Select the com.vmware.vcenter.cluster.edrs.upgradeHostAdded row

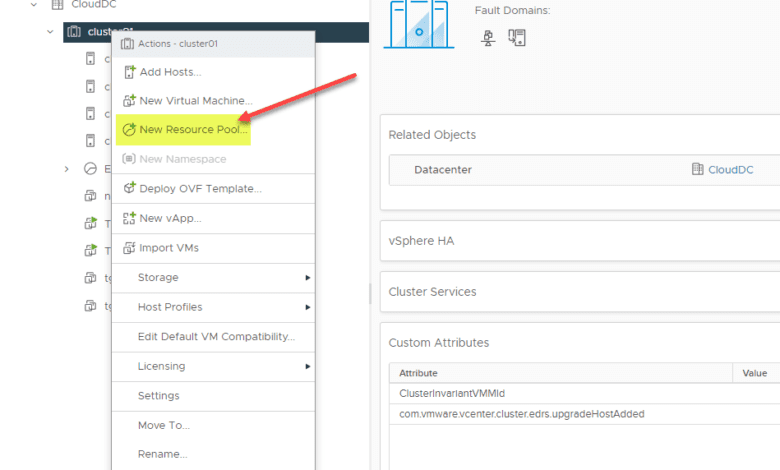click(x=585, y=414)
